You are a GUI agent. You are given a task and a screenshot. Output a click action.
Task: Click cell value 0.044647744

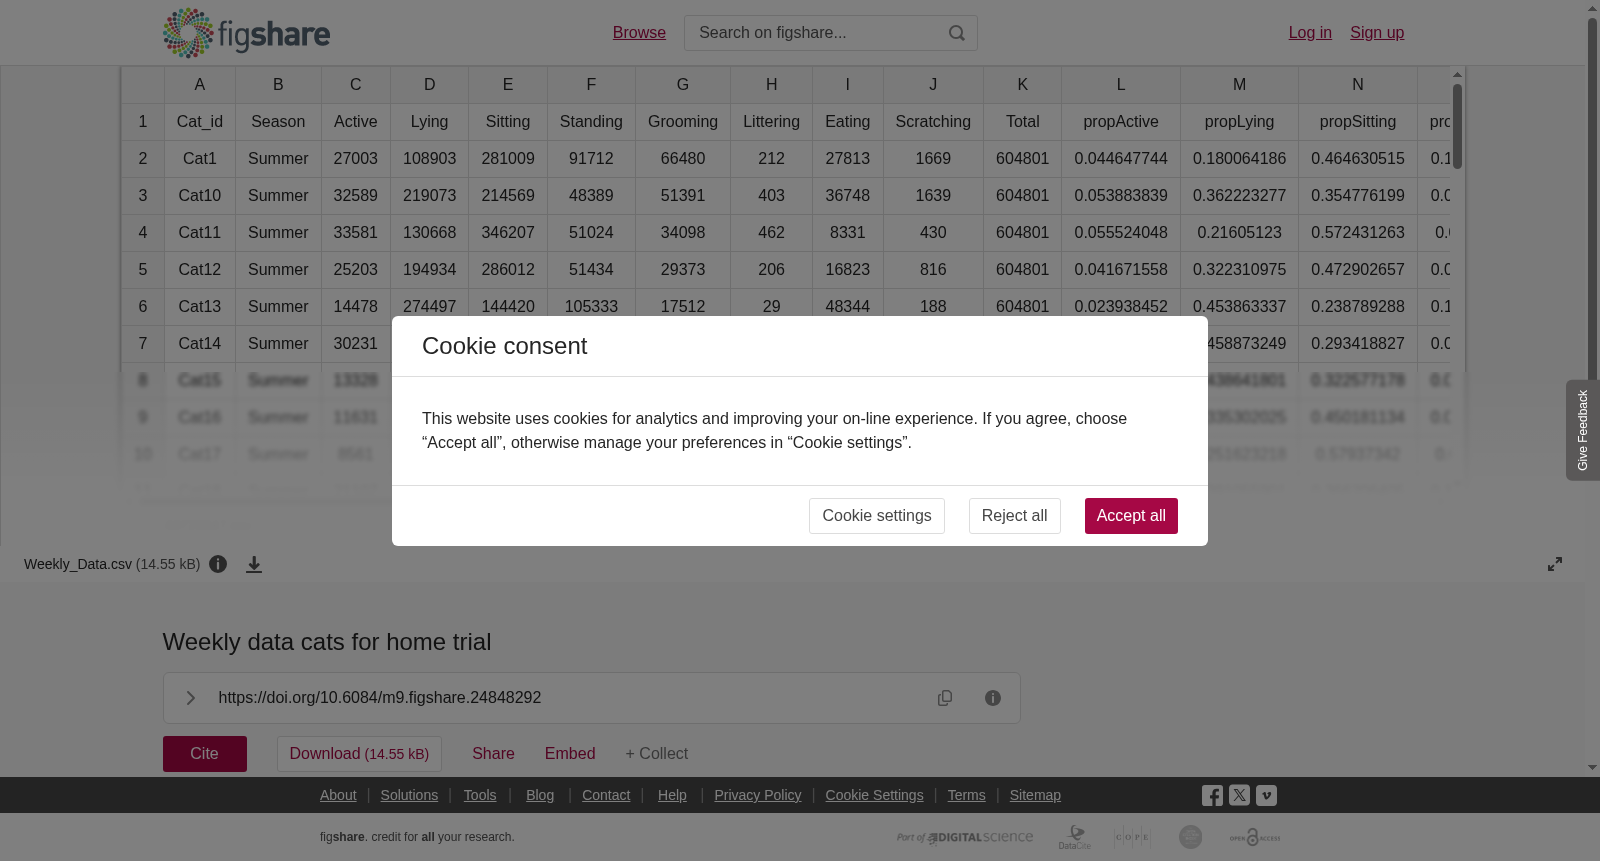[x=1121, y=159]
